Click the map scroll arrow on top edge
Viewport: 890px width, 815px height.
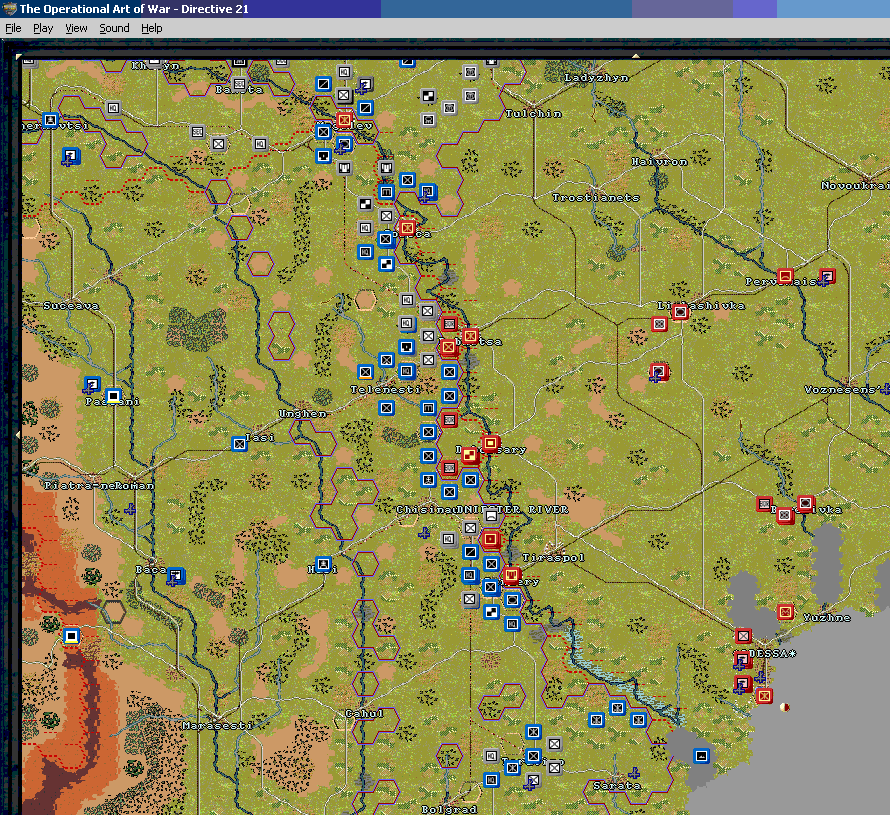pos(636,56)
